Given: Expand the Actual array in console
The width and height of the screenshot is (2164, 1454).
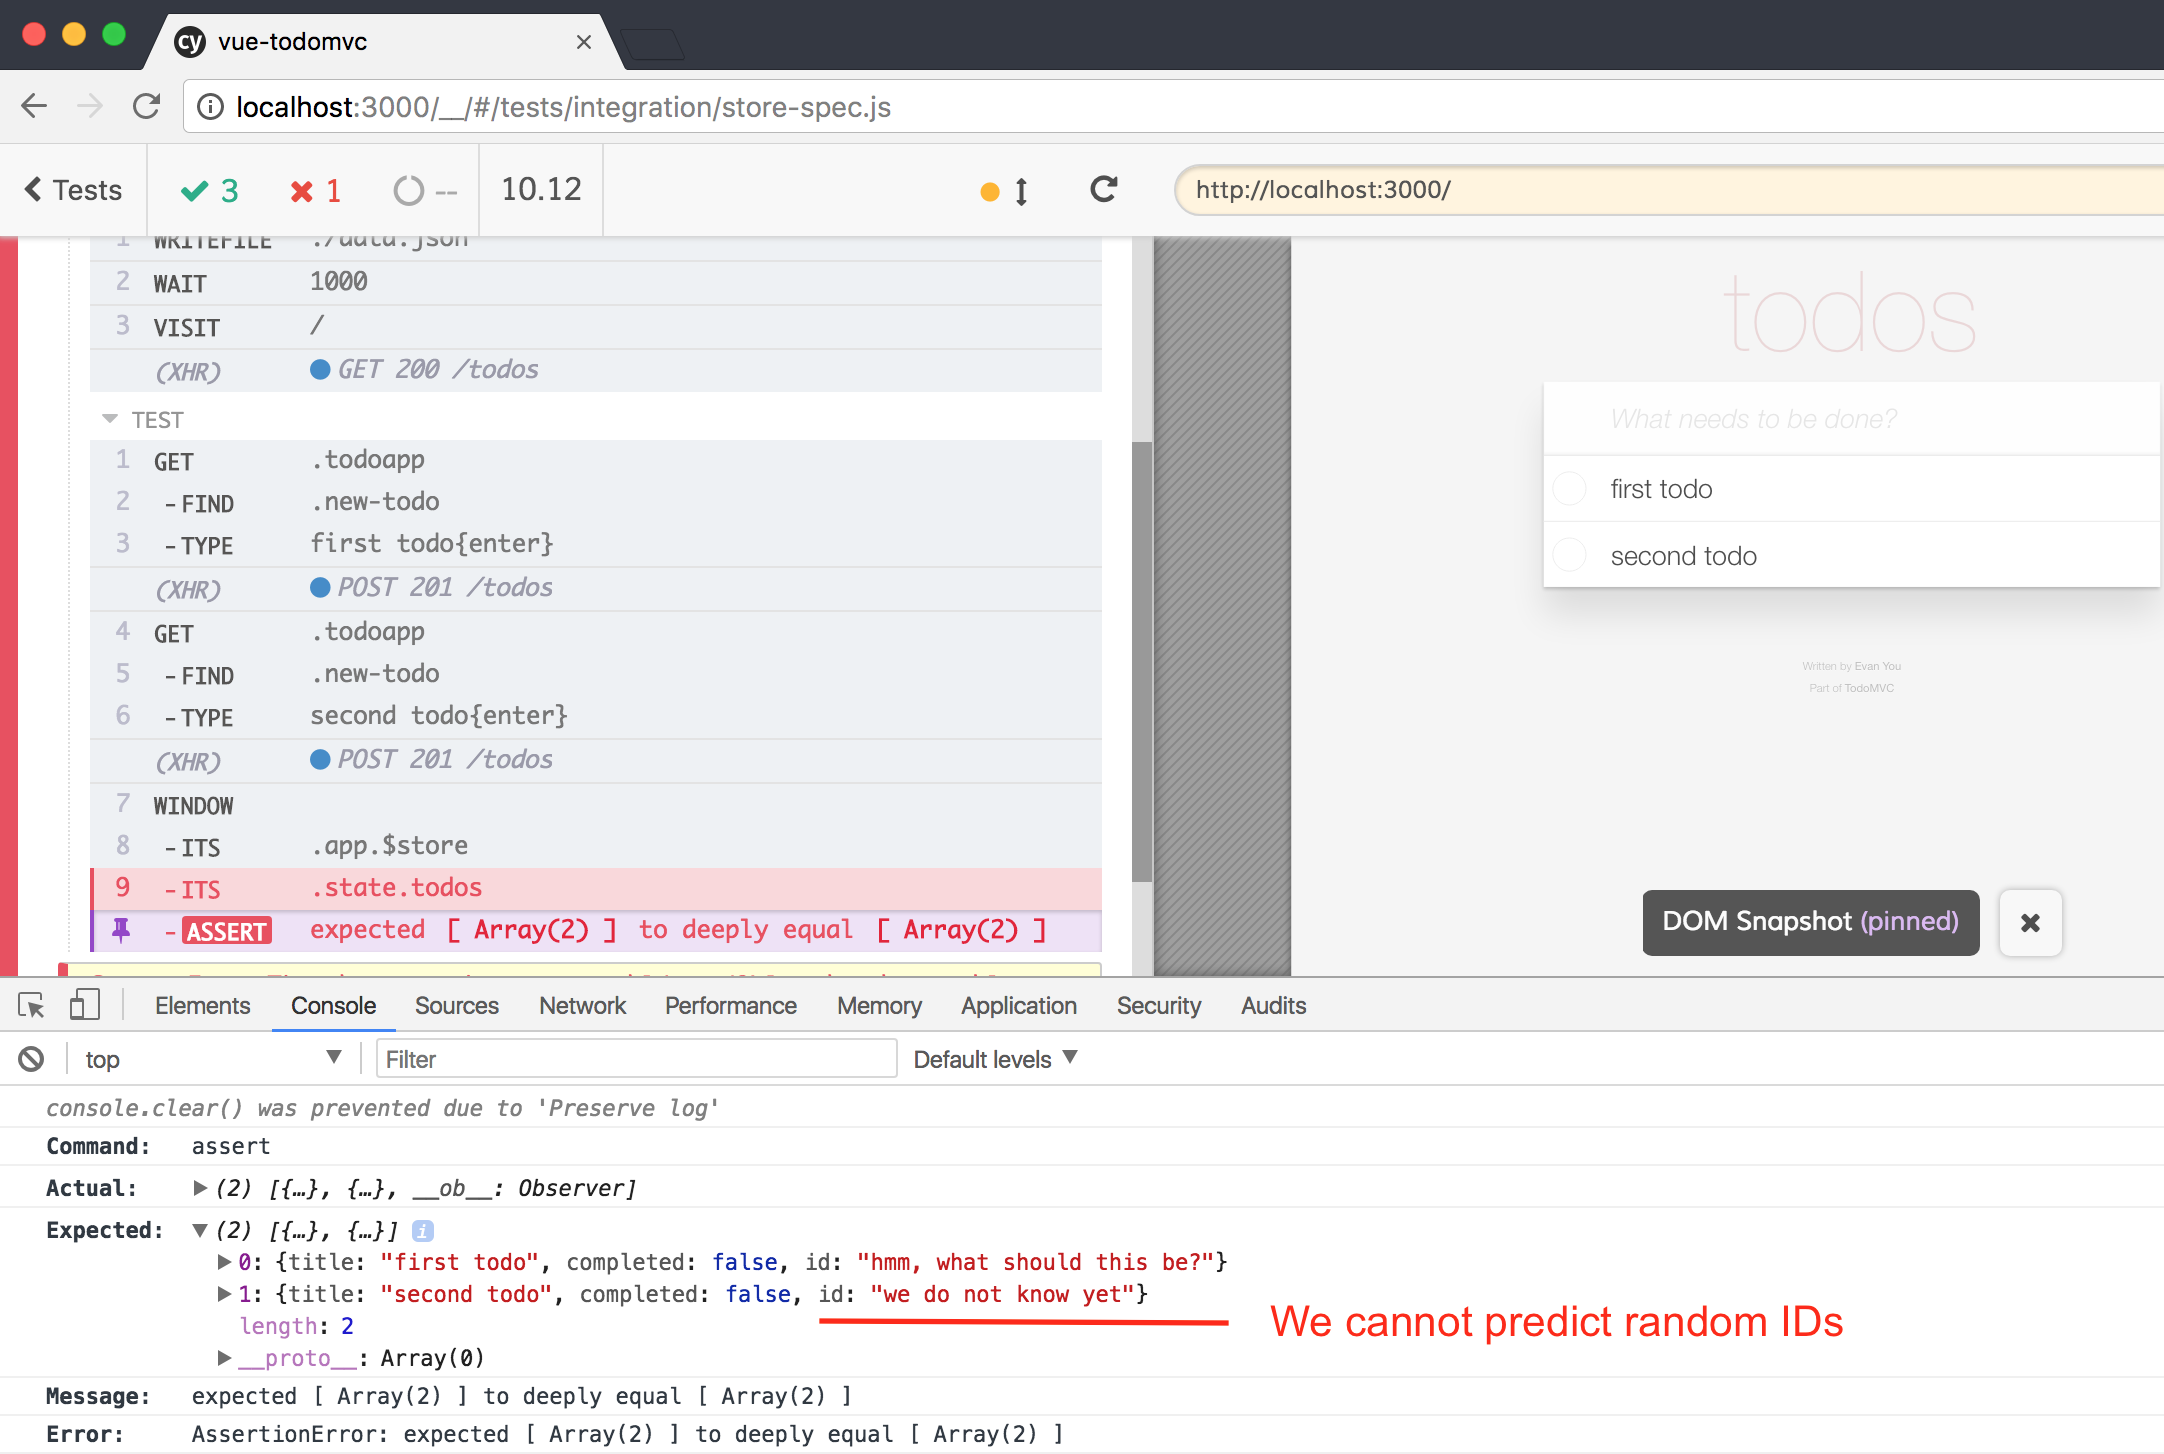Looking at the screenshot, I should pos(200,1188).
